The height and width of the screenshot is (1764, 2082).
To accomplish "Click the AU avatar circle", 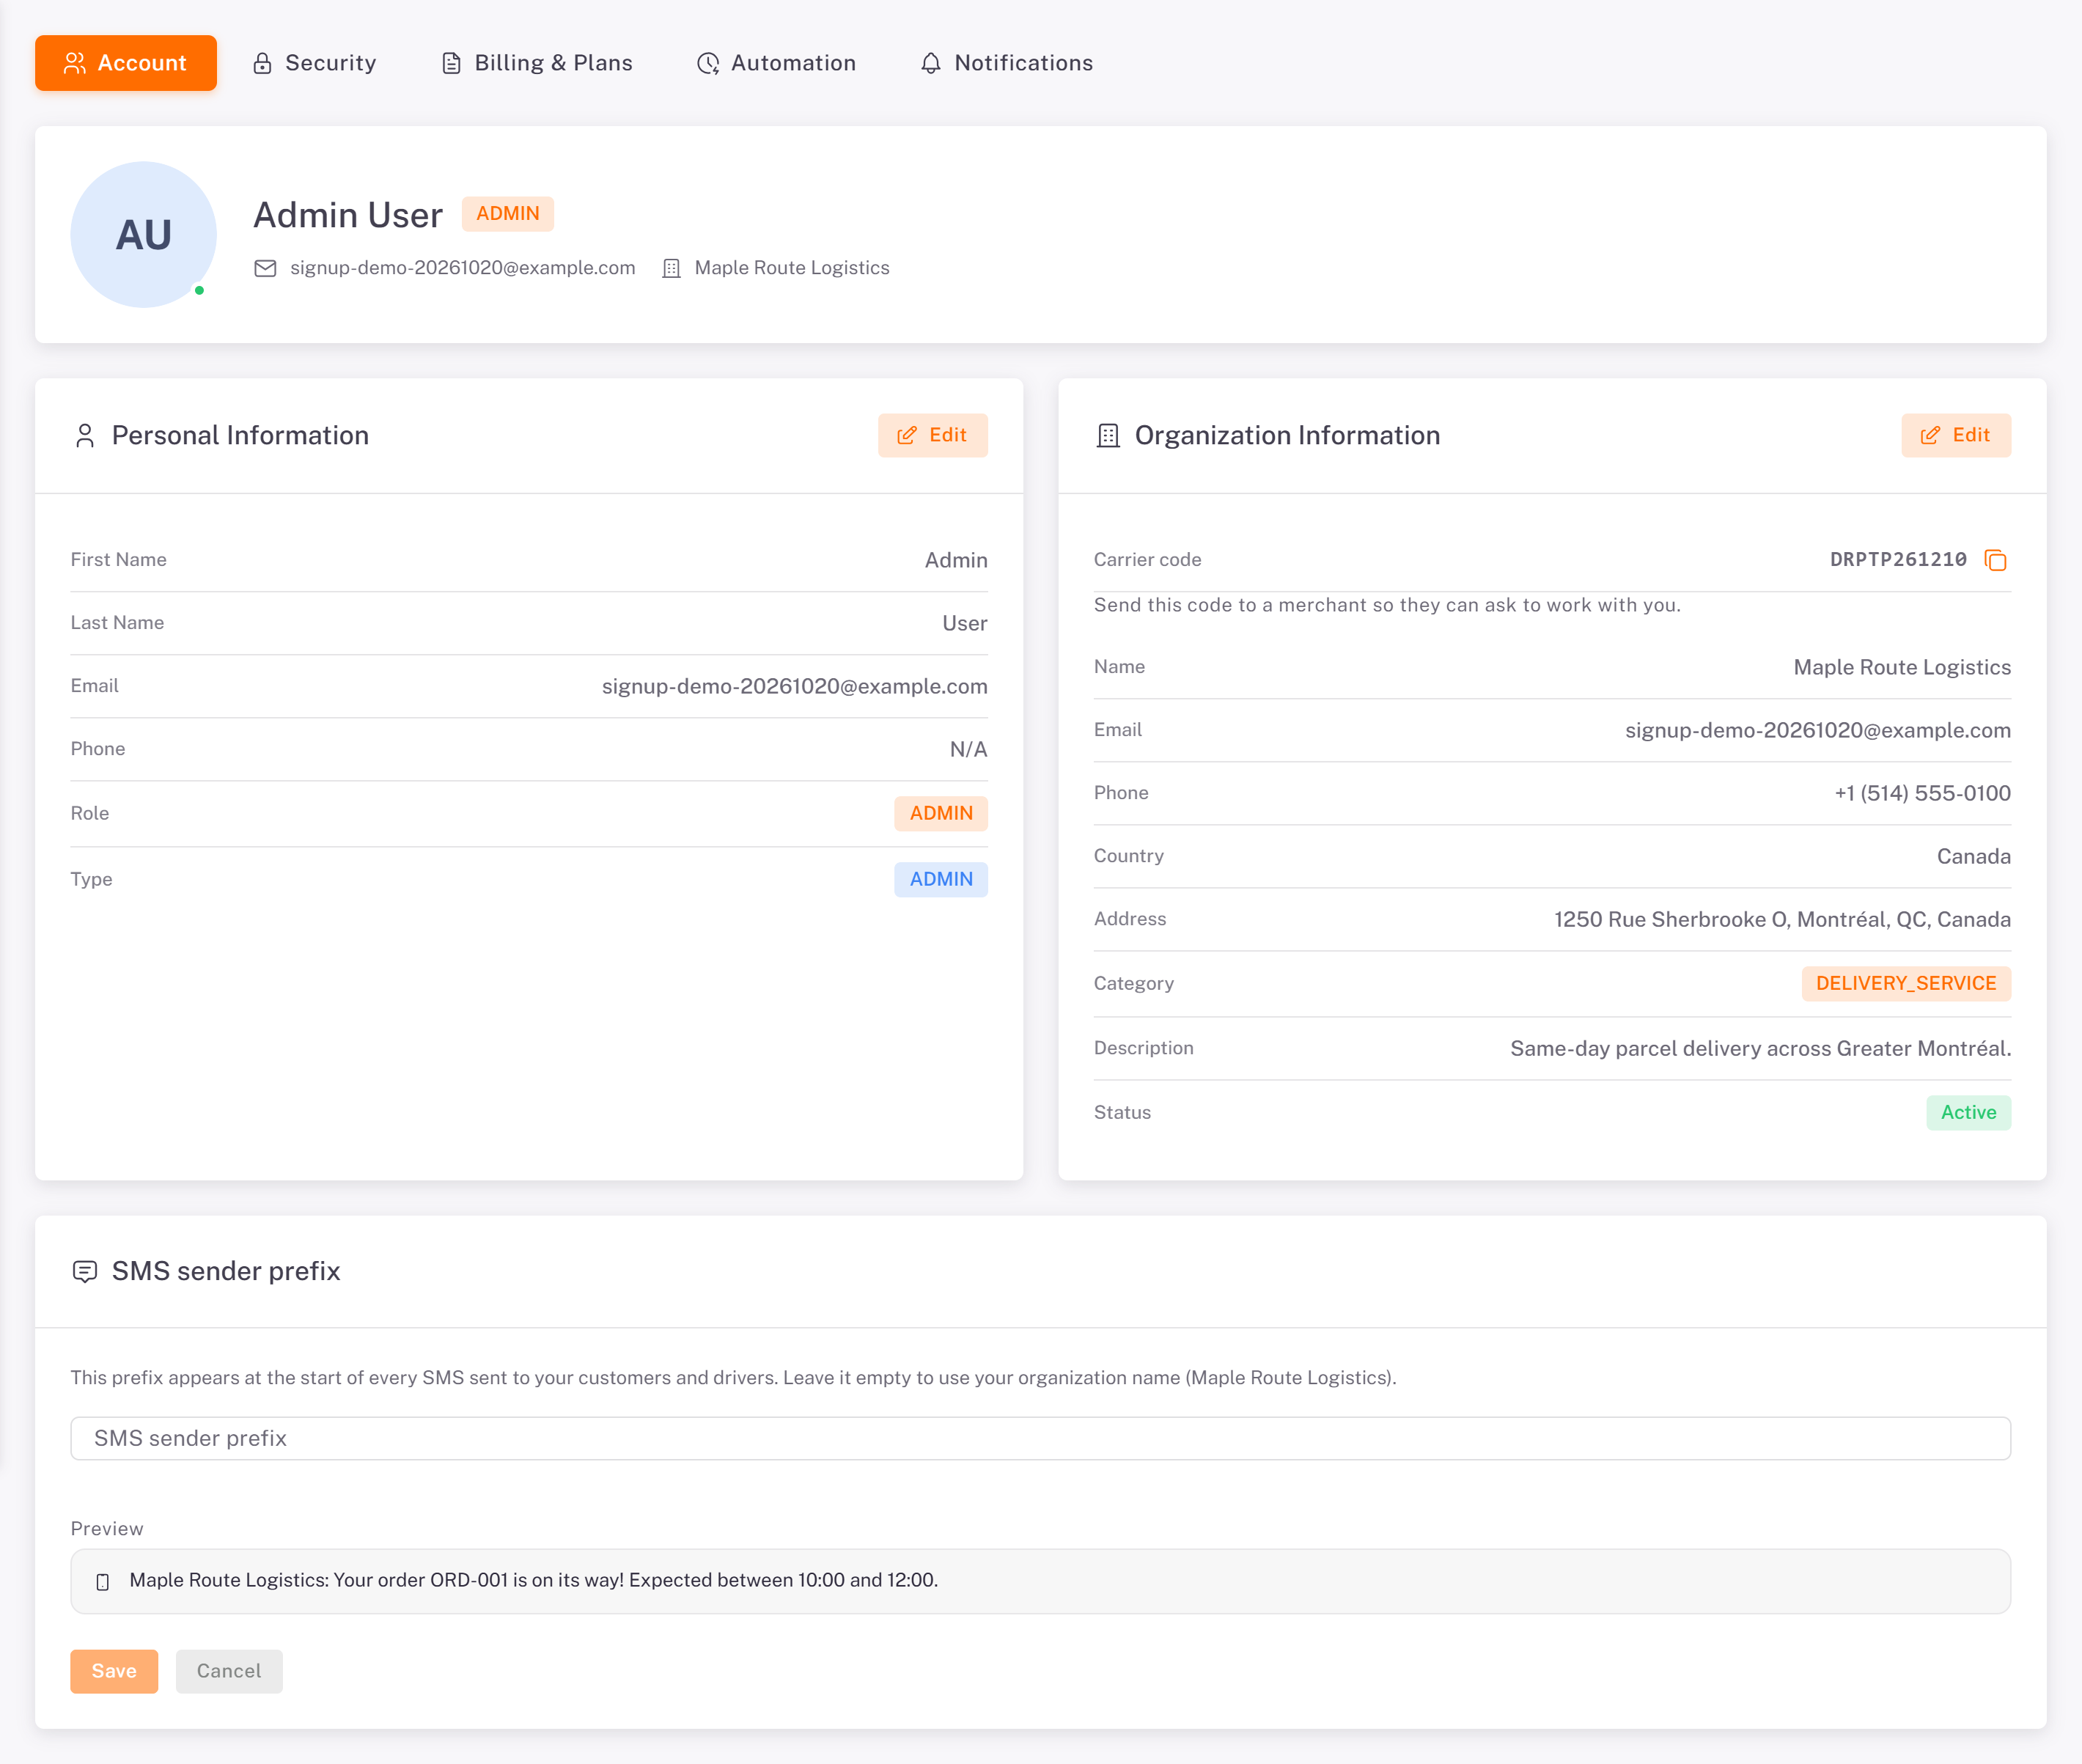I will coord(144,235).
